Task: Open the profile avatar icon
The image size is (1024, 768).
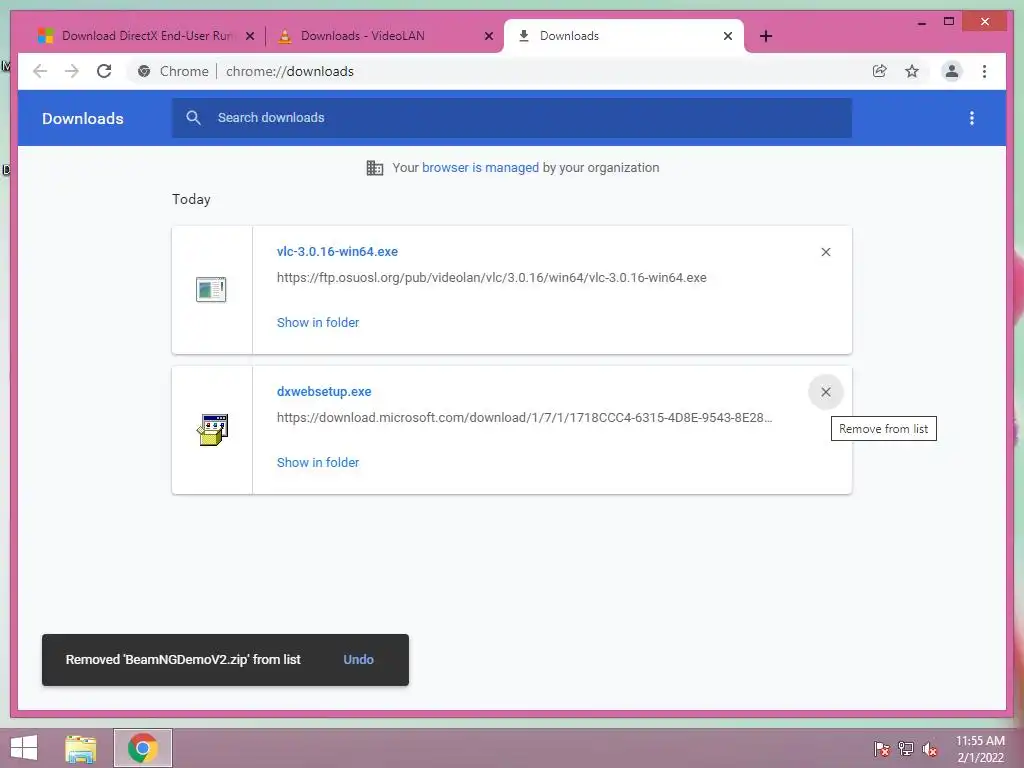Action: pyautogui.click(x=952, y=71)
